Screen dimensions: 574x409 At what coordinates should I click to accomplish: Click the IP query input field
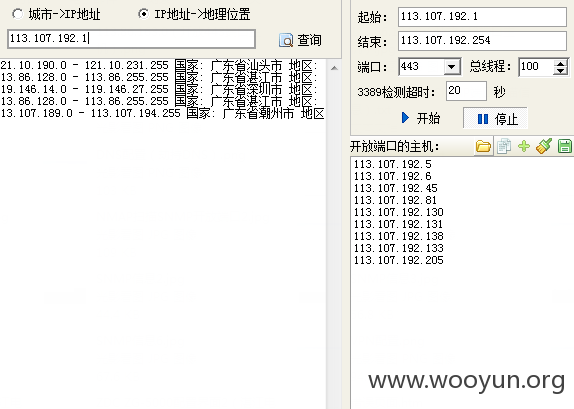131,39
